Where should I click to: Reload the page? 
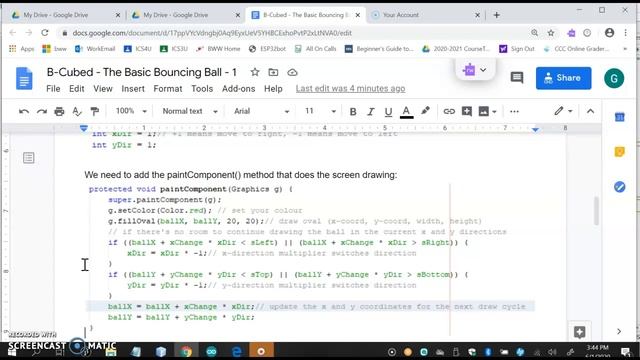(45, 33)
